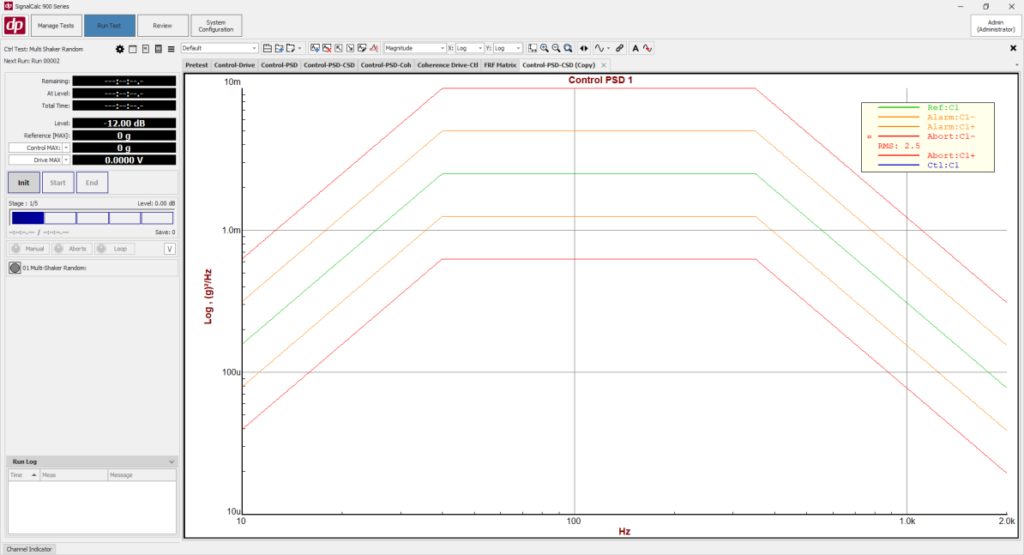Screen dimensions: 1024x555
Task: Click the Manage Tests button
Action: coord(56,25)
